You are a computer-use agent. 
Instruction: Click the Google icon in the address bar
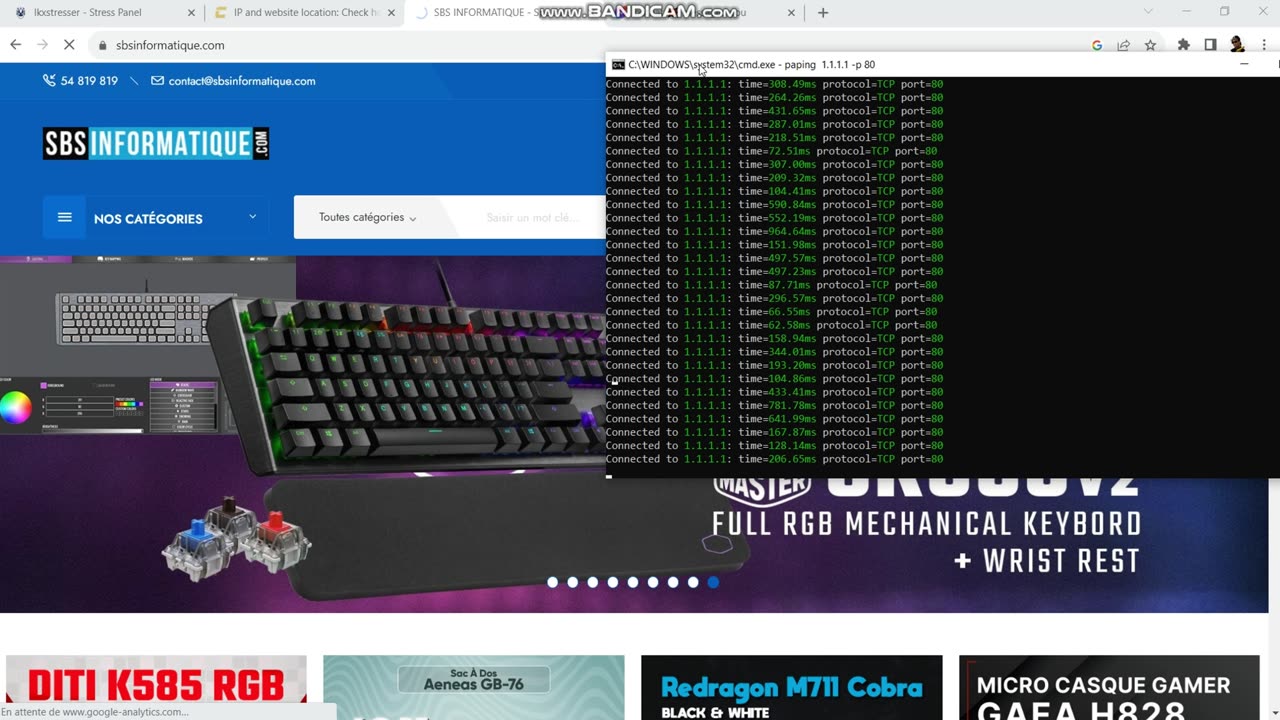1097,45
